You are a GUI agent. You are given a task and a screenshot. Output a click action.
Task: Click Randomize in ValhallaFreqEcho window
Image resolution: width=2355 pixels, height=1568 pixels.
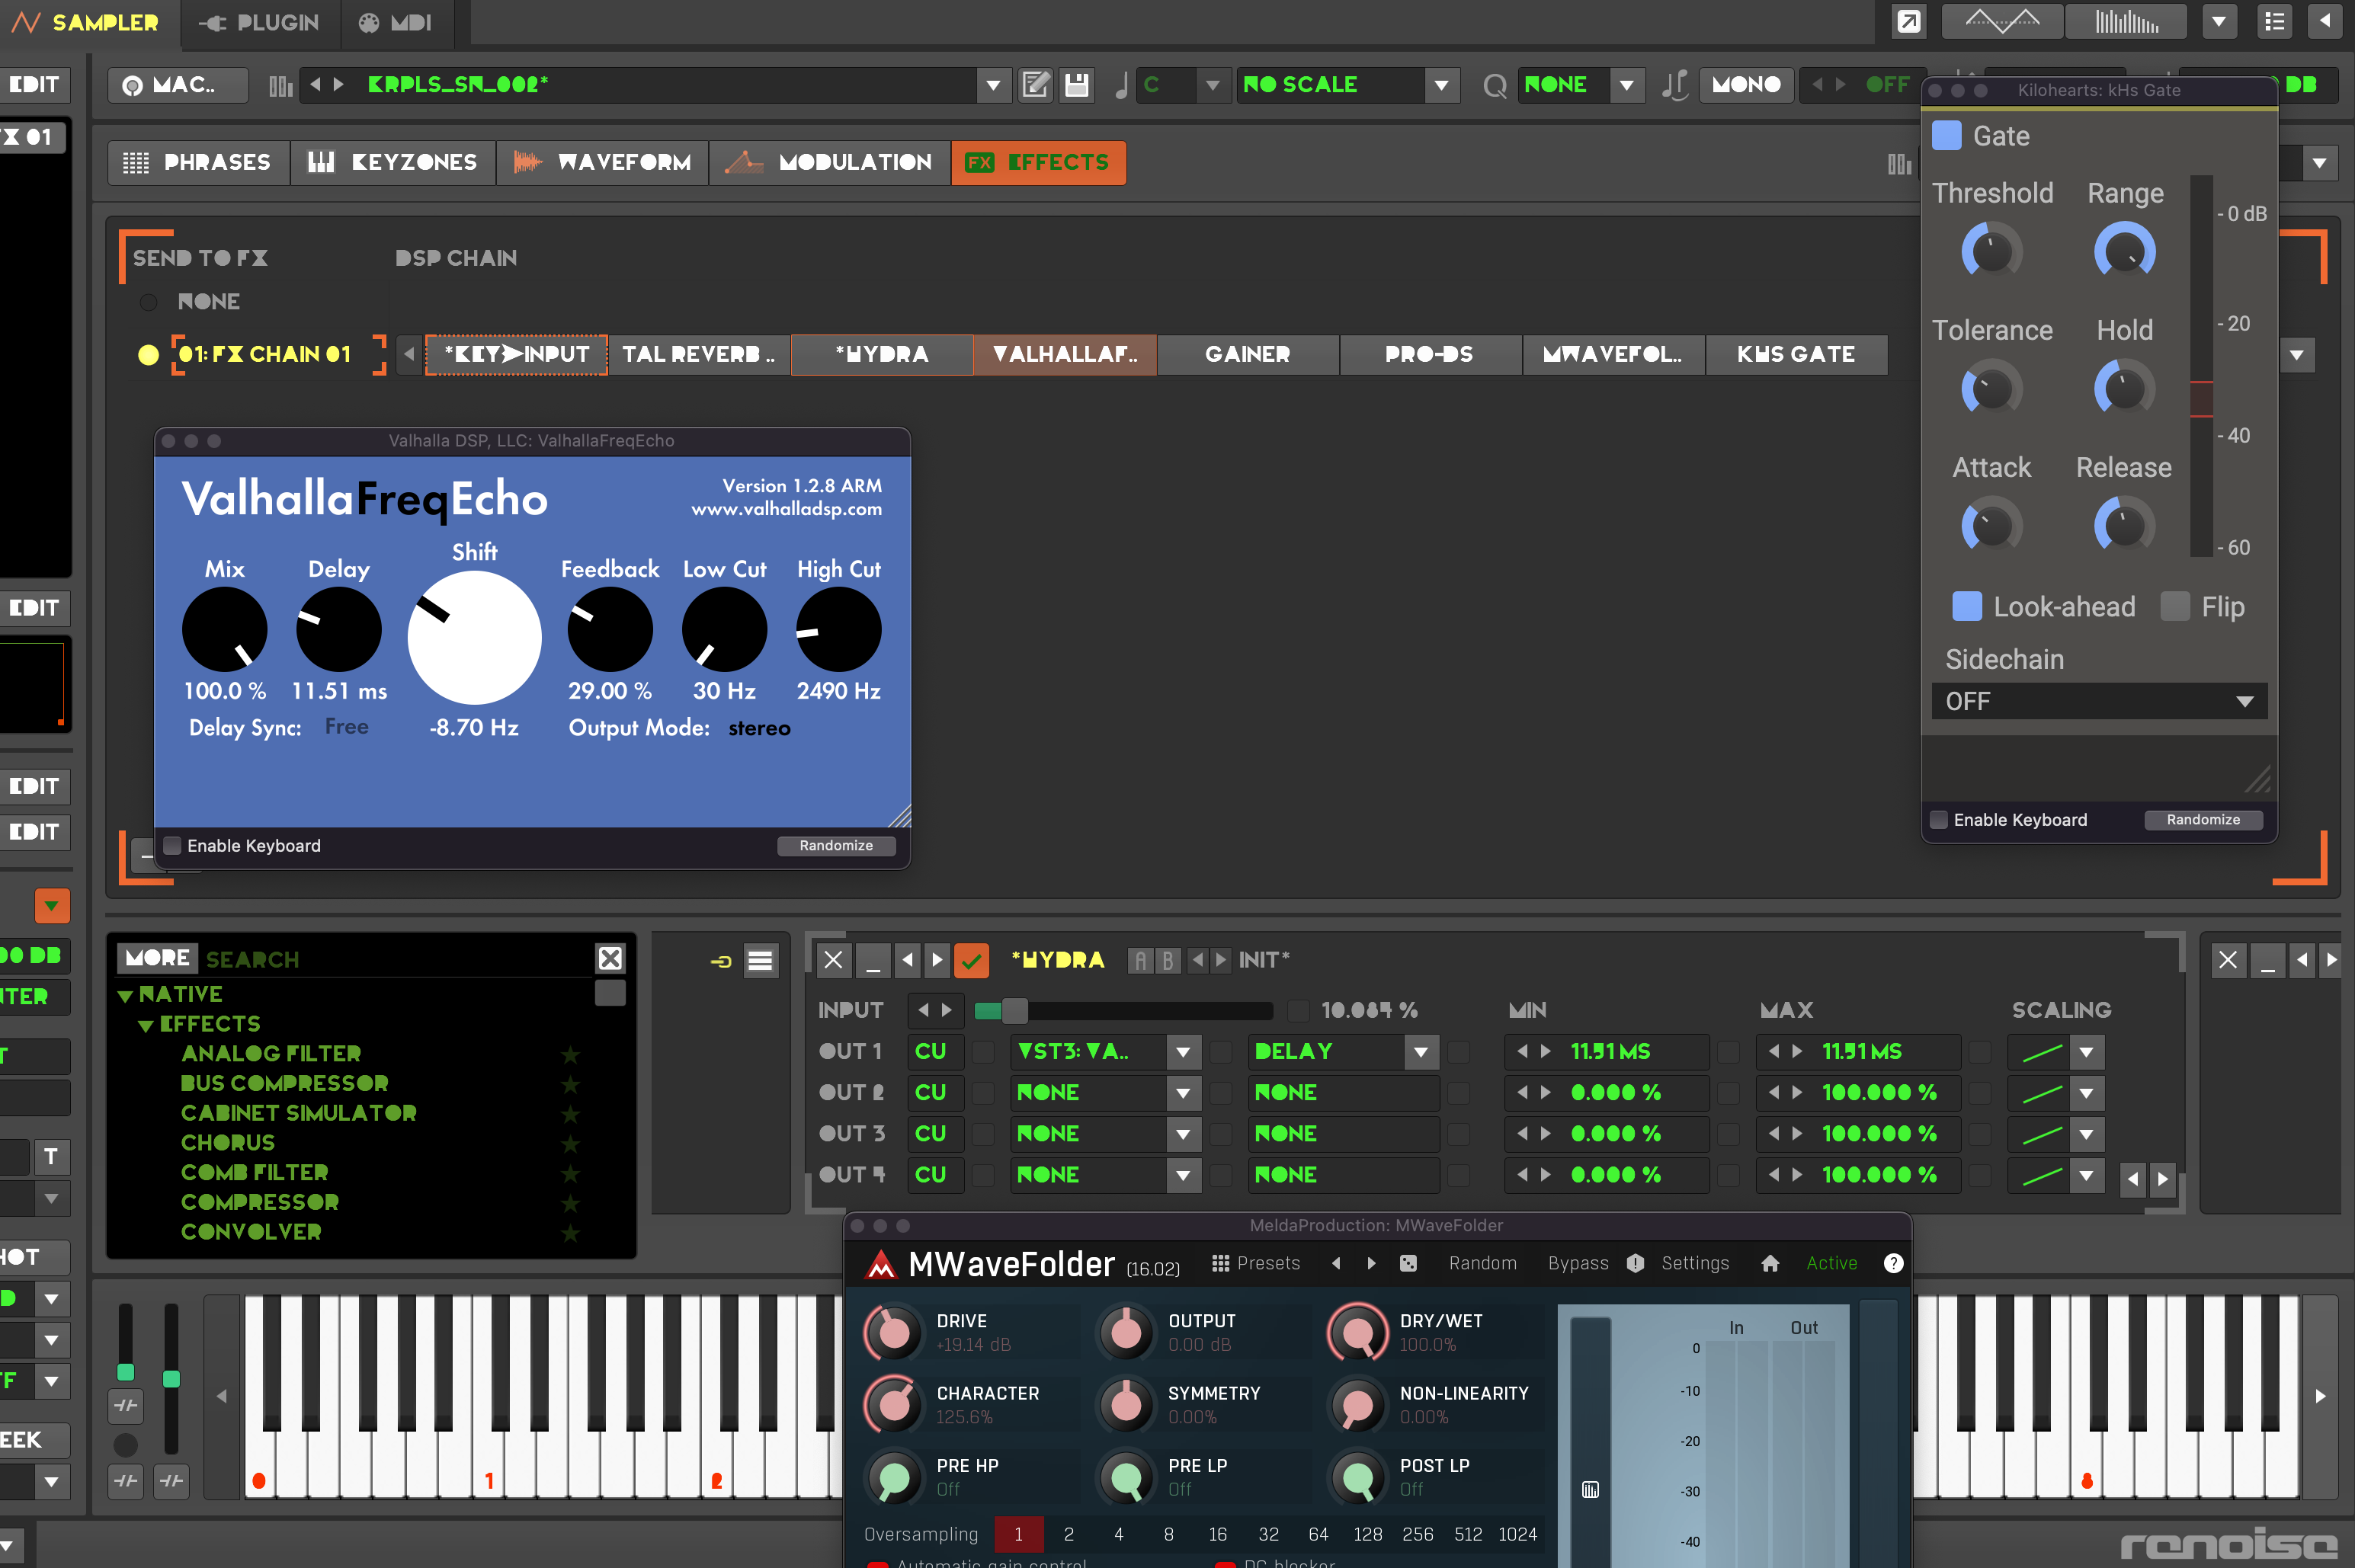pyautogui.click(x=836, y=846)
